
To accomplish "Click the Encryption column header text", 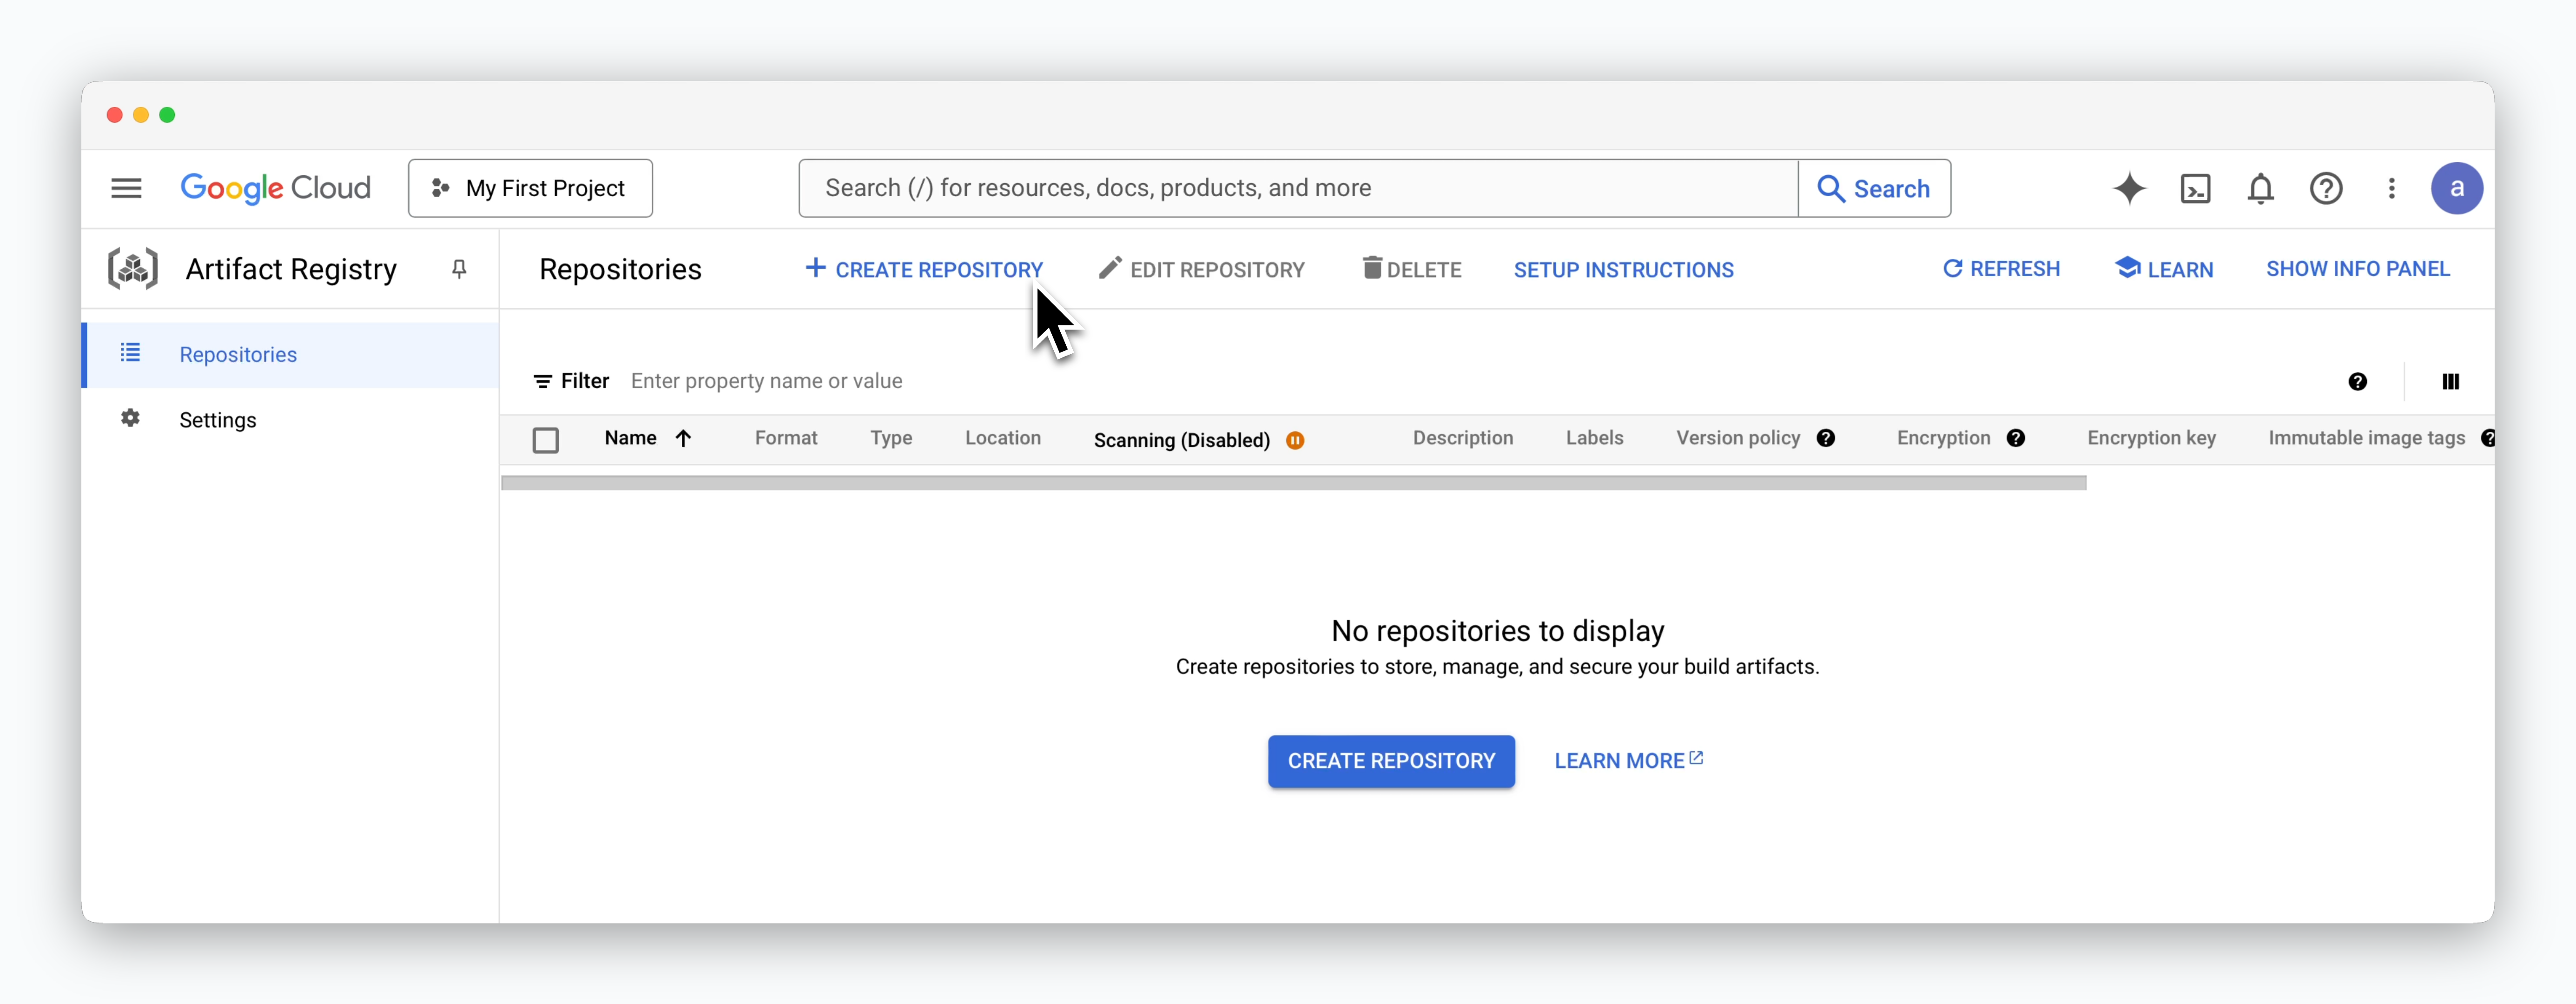I will 1943,438.
